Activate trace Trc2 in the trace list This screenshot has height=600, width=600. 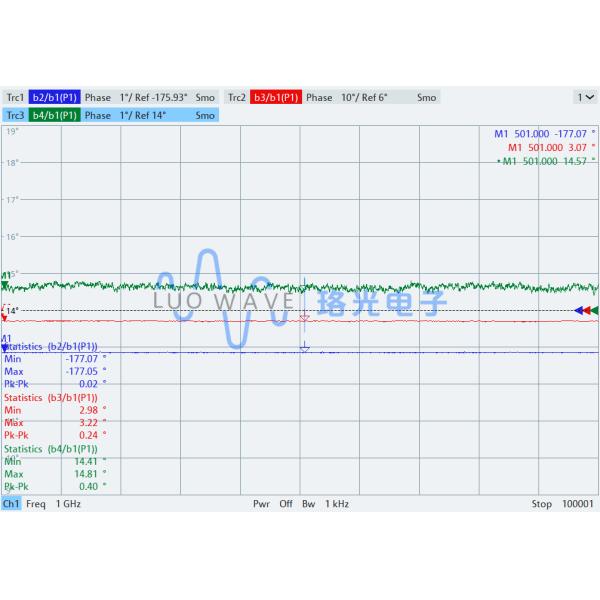tap(236, 98)
